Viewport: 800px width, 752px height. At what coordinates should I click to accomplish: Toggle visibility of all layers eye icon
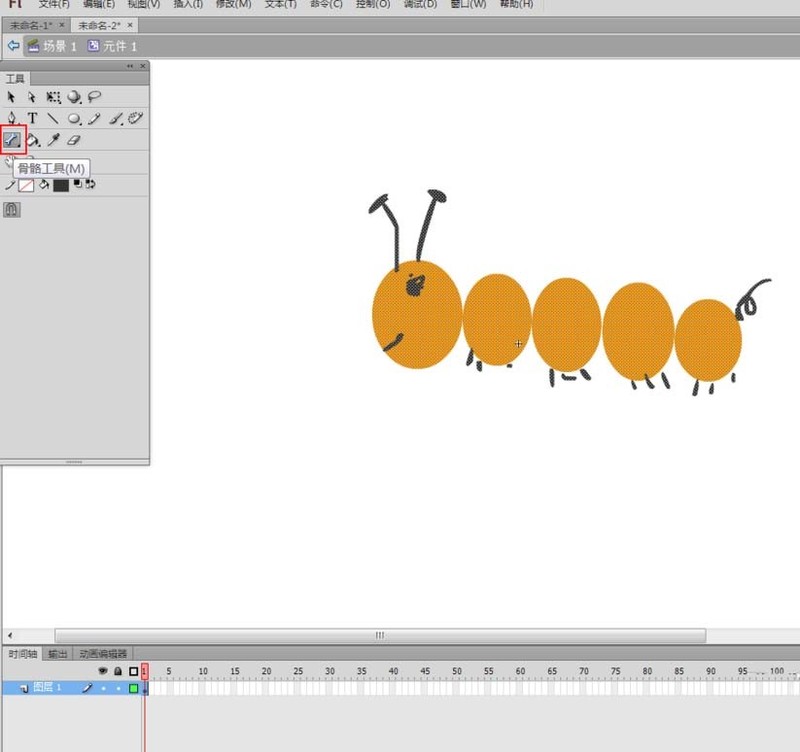(x=103, y=670)
